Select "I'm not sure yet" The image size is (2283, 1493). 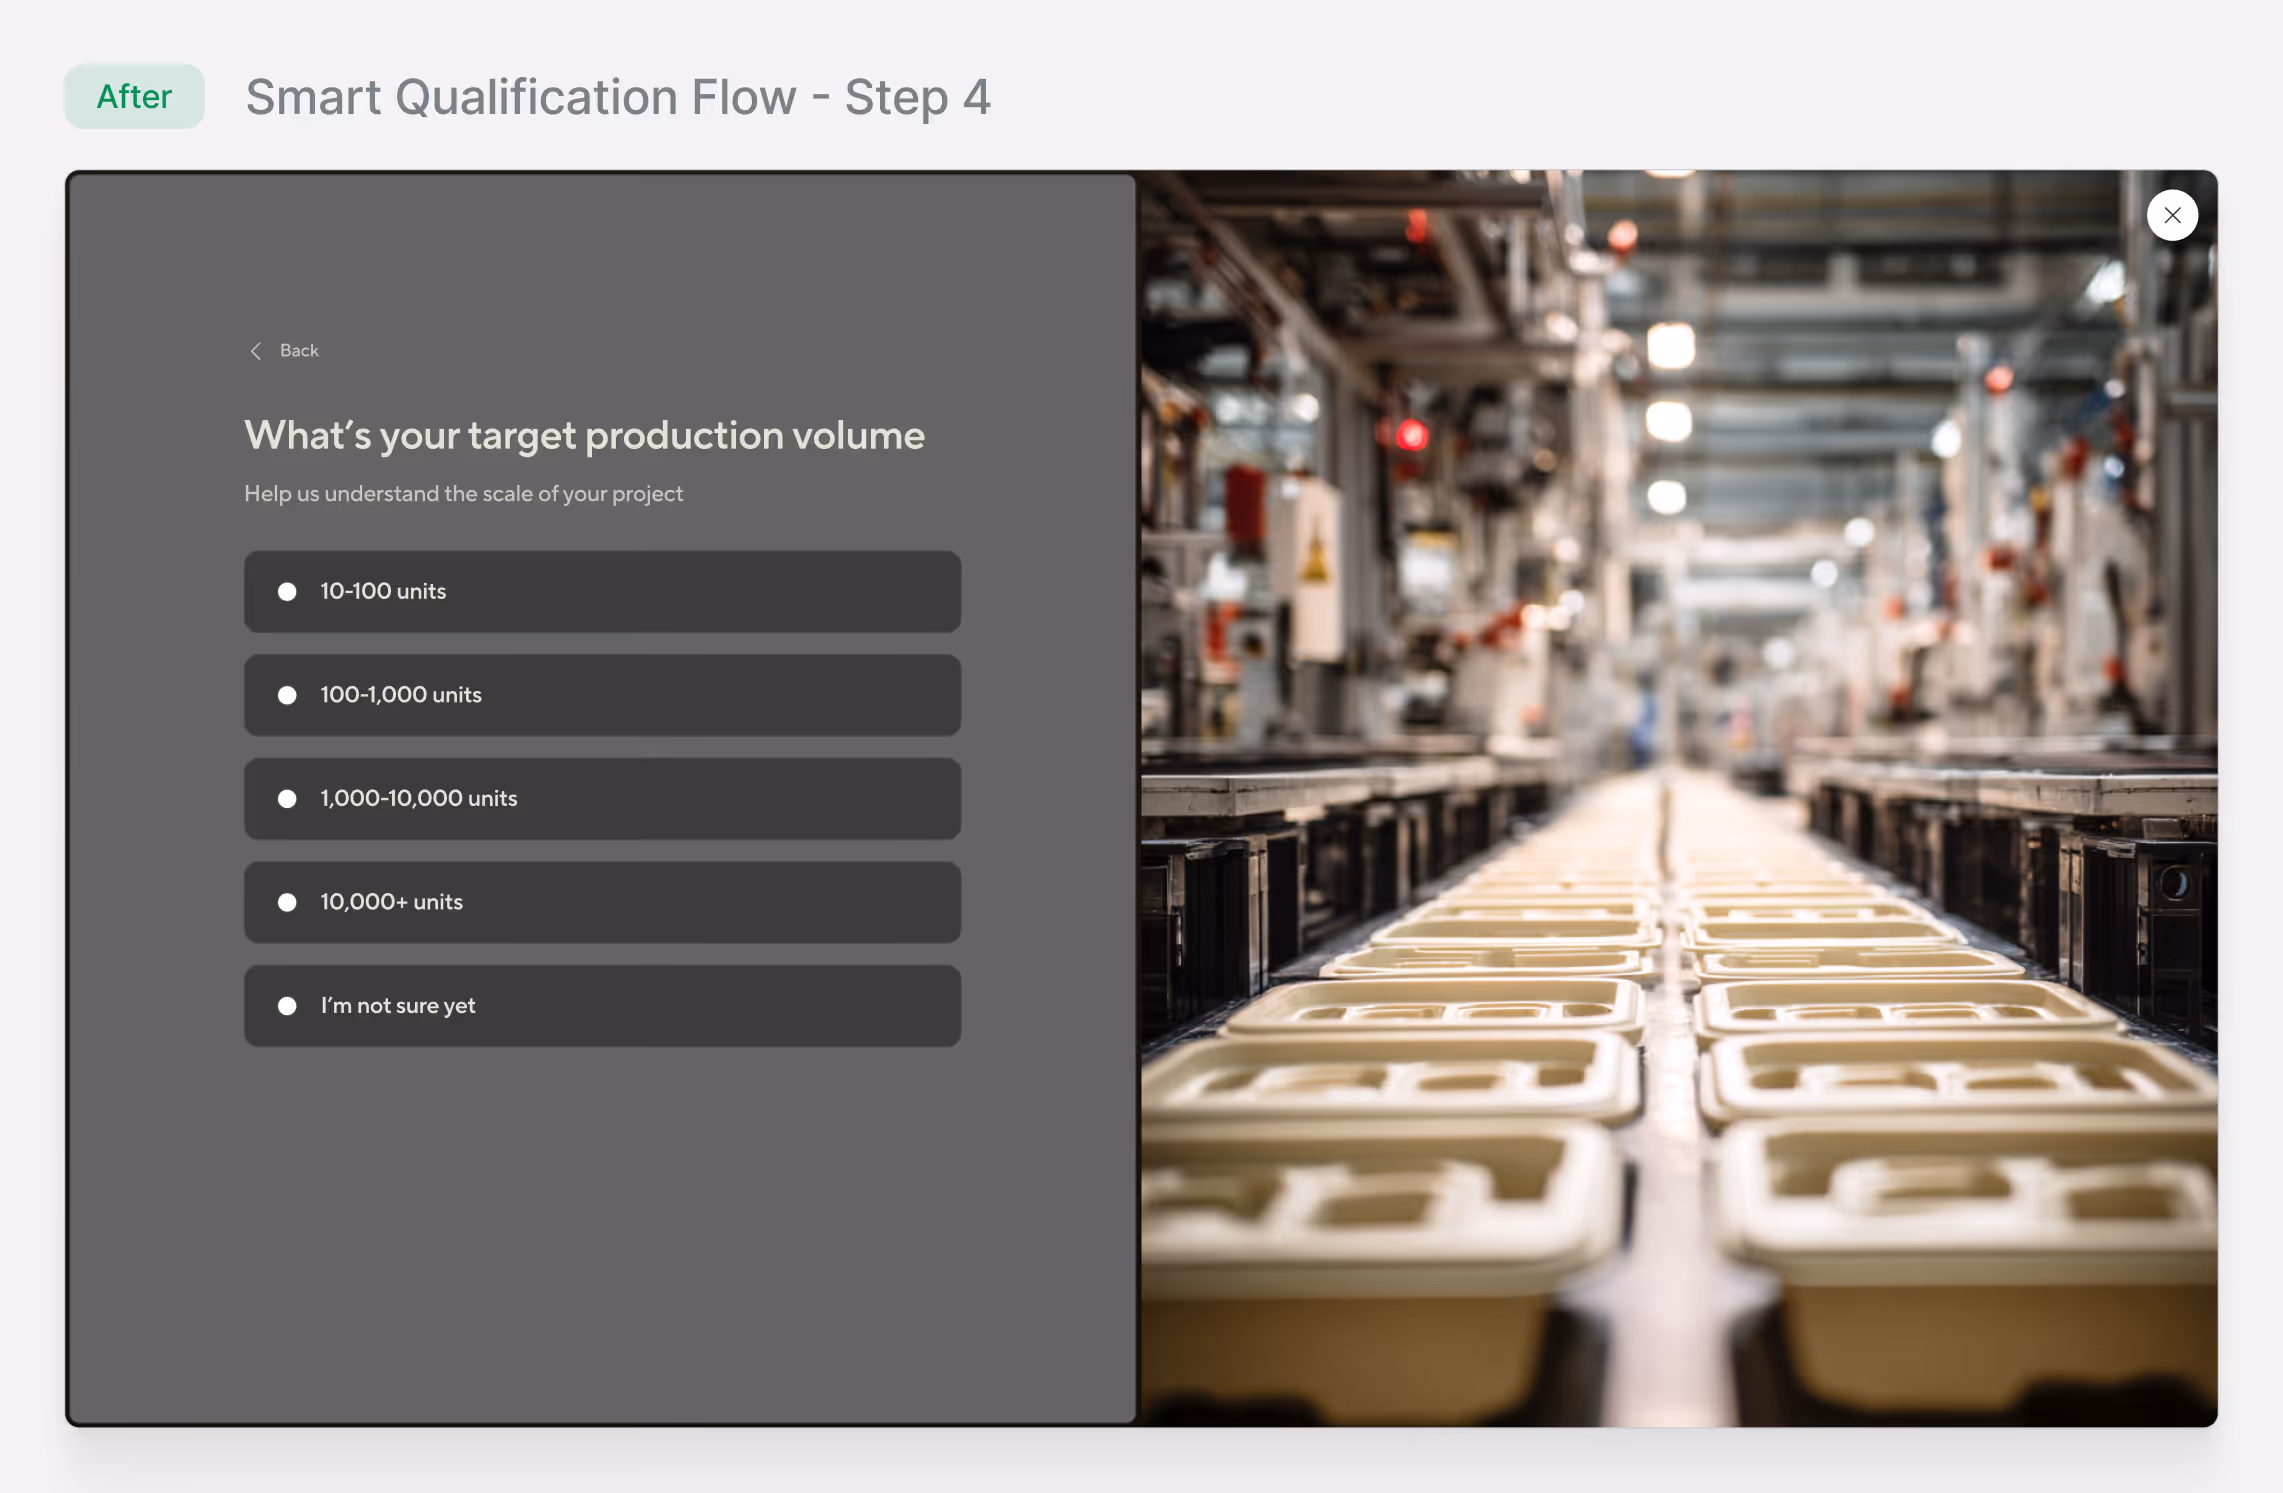click(x=601, y=1006)
